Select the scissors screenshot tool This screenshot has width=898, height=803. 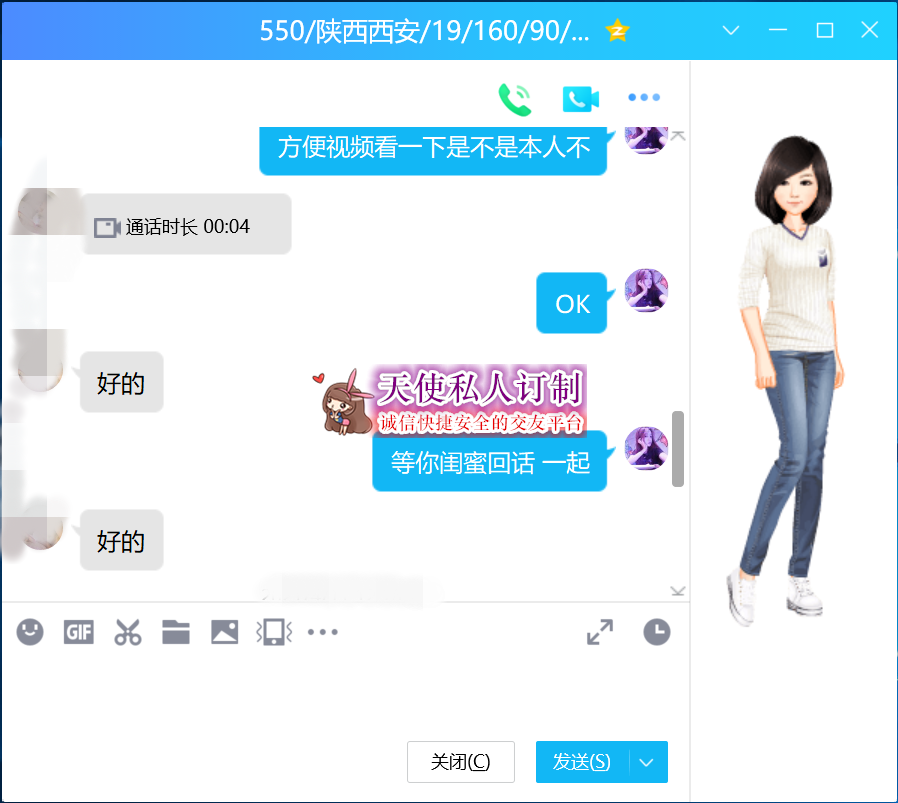point(127,632)
